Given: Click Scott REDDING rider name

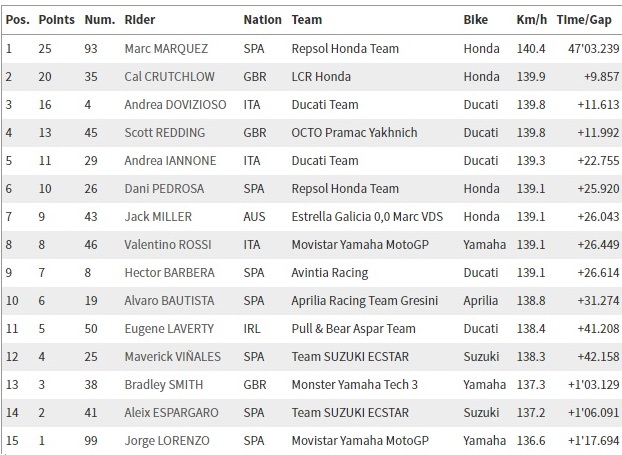Looking at the screenshot, I should pyautogui.click(x=165, y=132).
